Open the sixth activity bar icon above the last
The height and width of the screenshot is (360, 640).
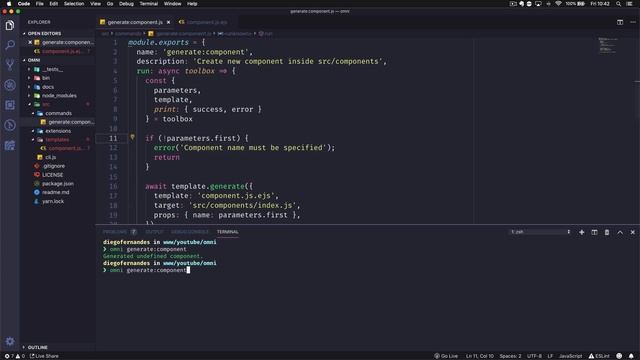coord(10,125)
